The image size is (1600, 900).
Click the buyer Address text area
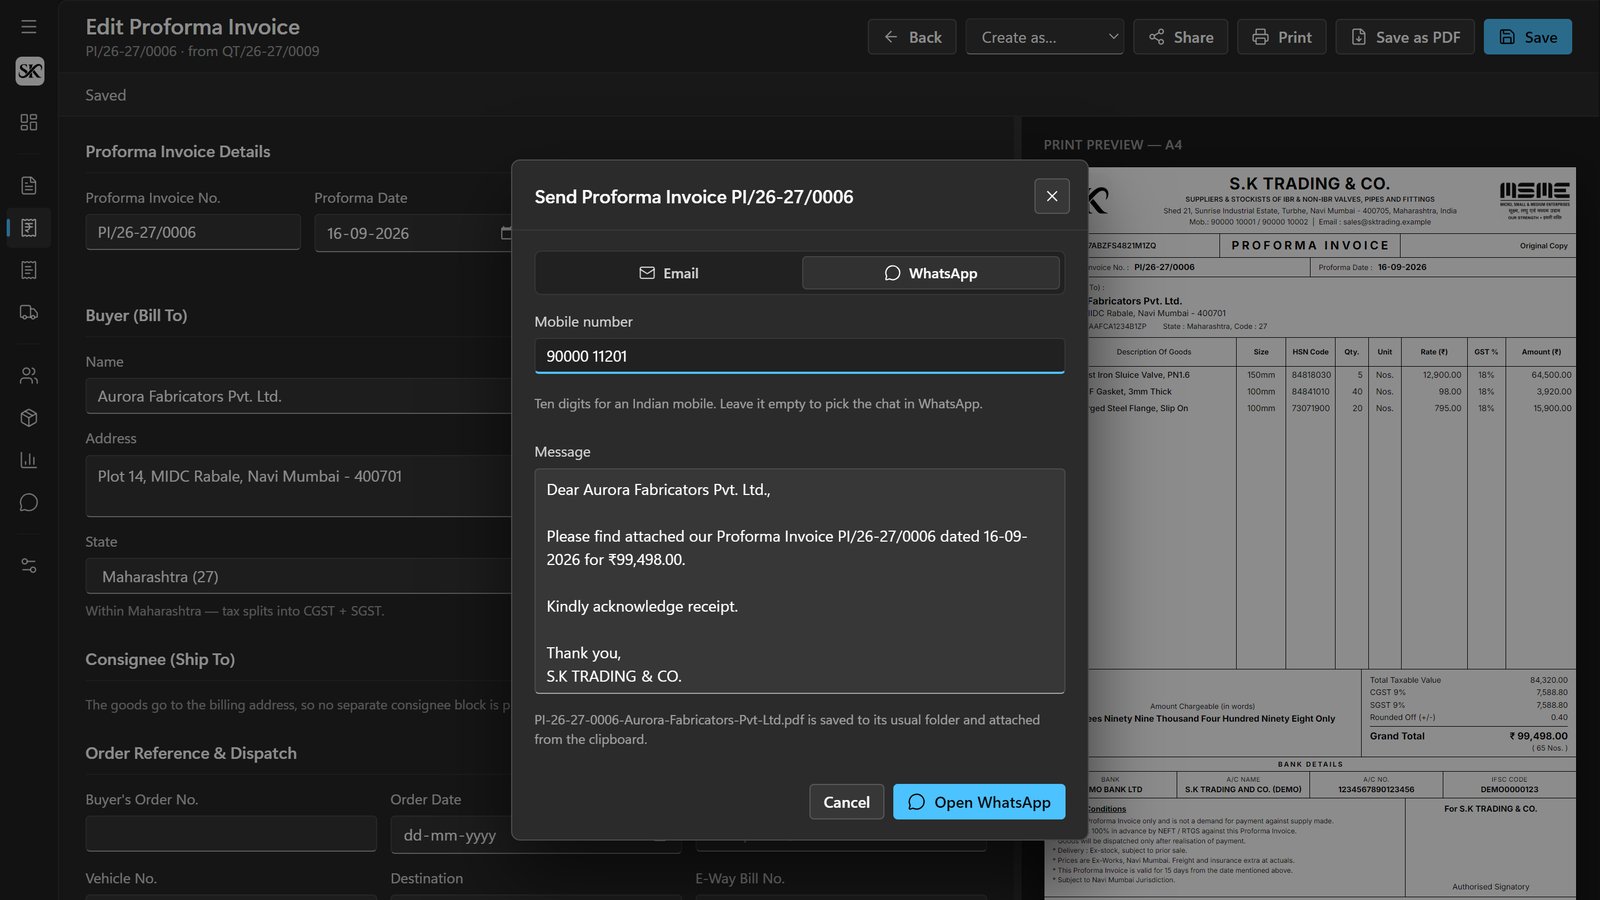click(299, 486)
